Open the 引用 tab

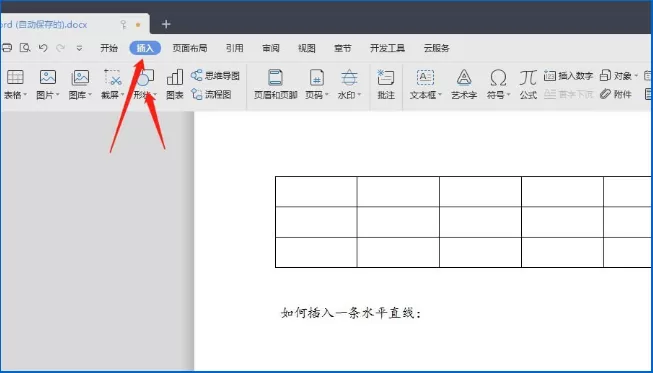pos(234,48)
